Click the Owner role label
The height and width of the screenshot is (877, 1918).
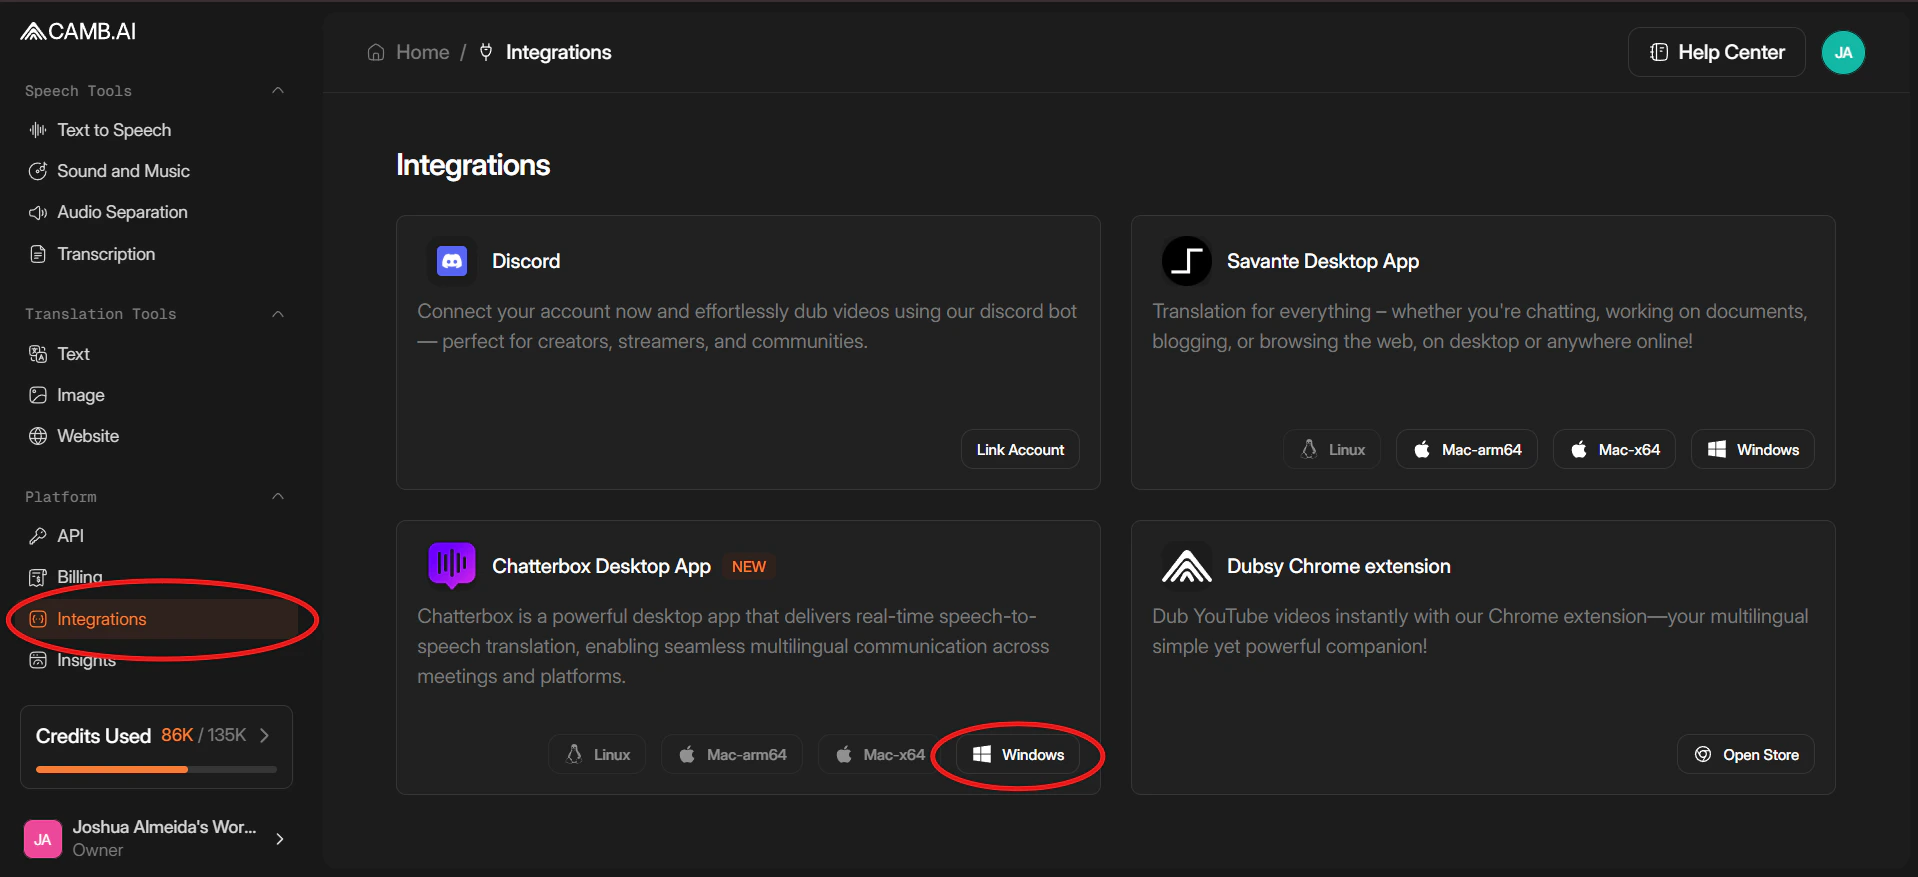click(98, 850)
